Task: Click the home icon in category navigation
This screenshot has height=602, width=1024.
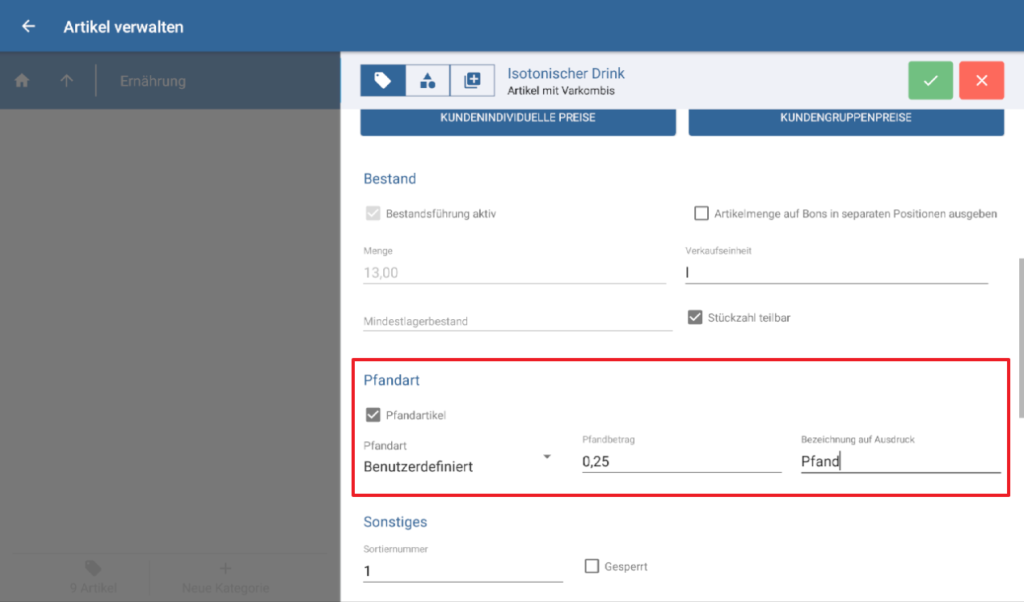Action: pyautogui.click(x=21, y=80)
